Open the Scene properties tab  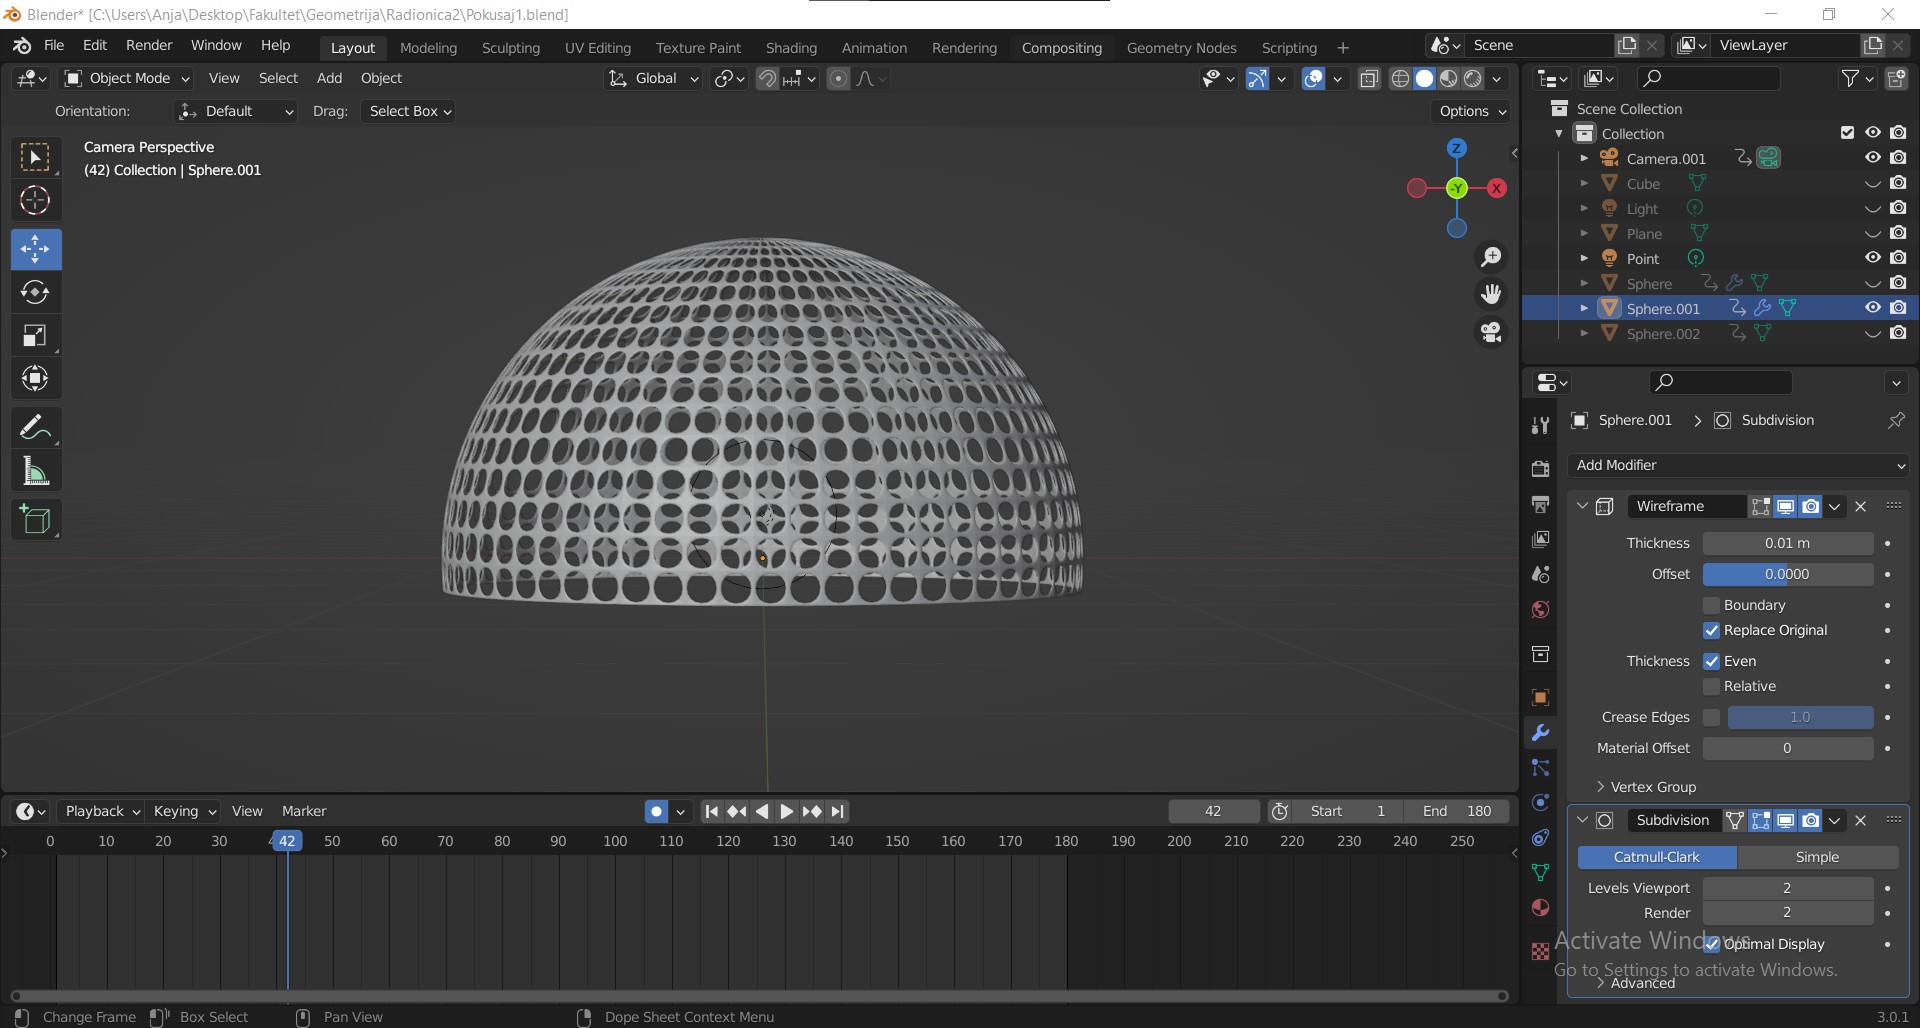pos(1540,574)
